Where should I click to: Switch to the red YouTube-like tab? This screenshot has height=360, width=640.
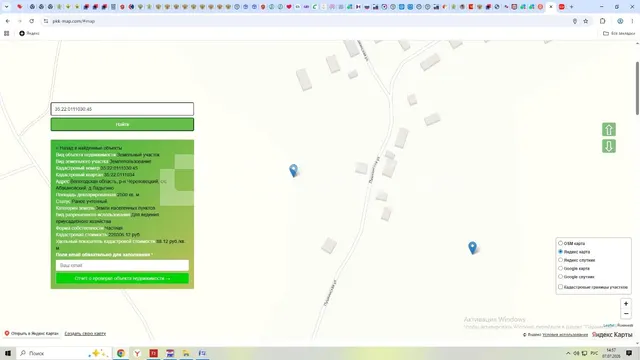click(x=562, y=7)
